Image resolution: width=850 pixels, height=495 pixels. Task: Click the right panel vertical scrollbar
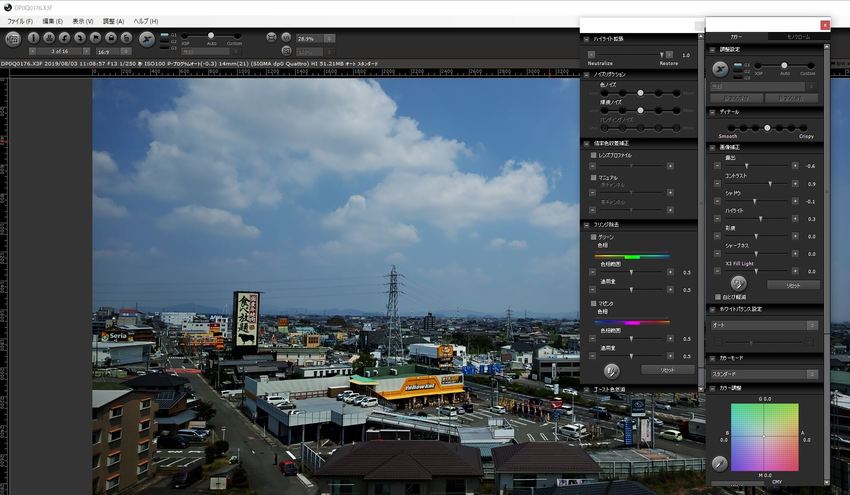(x=827, y=264)
